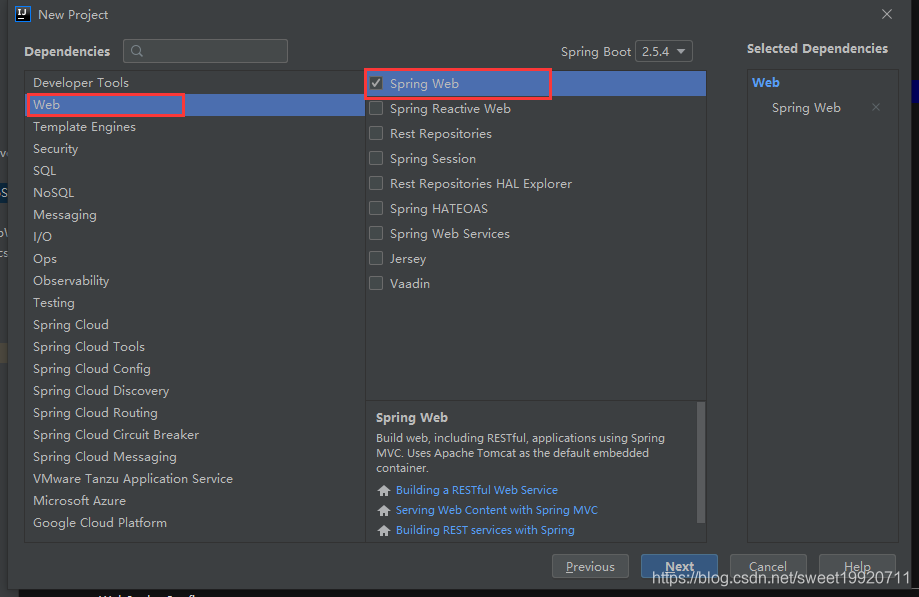Click the Previous button

coord(590,567)
